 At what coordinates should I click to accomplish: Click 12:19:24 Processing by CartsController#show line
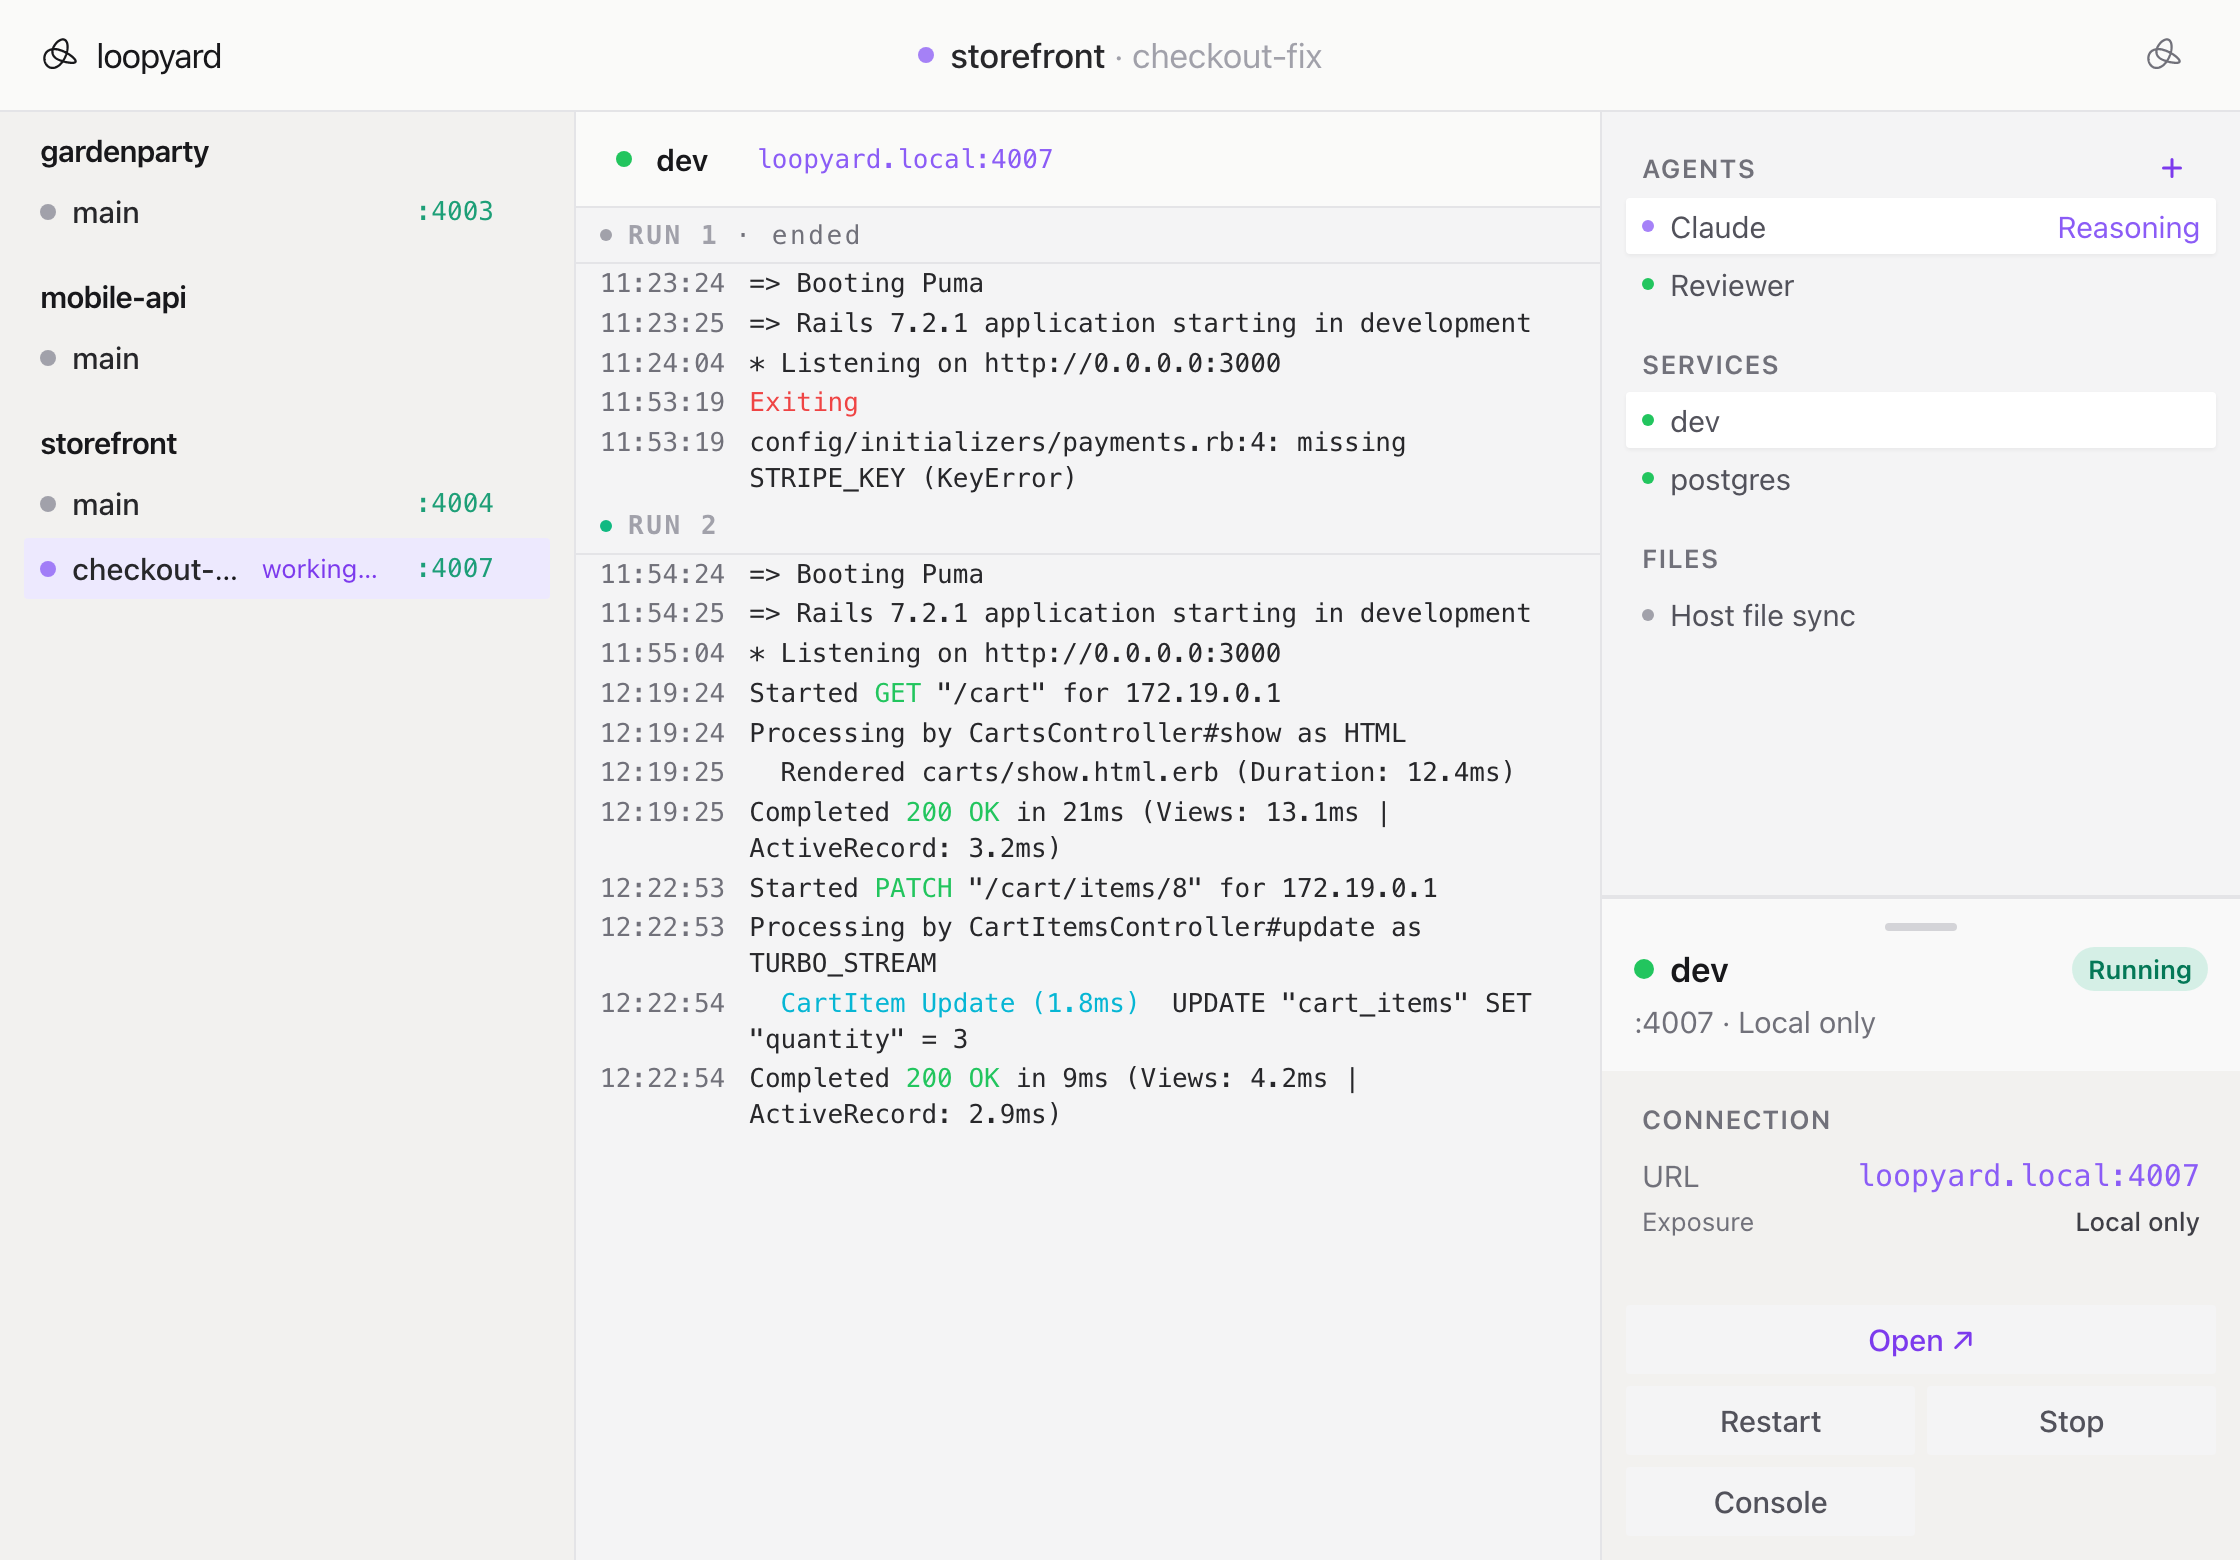coord(1088,733)
